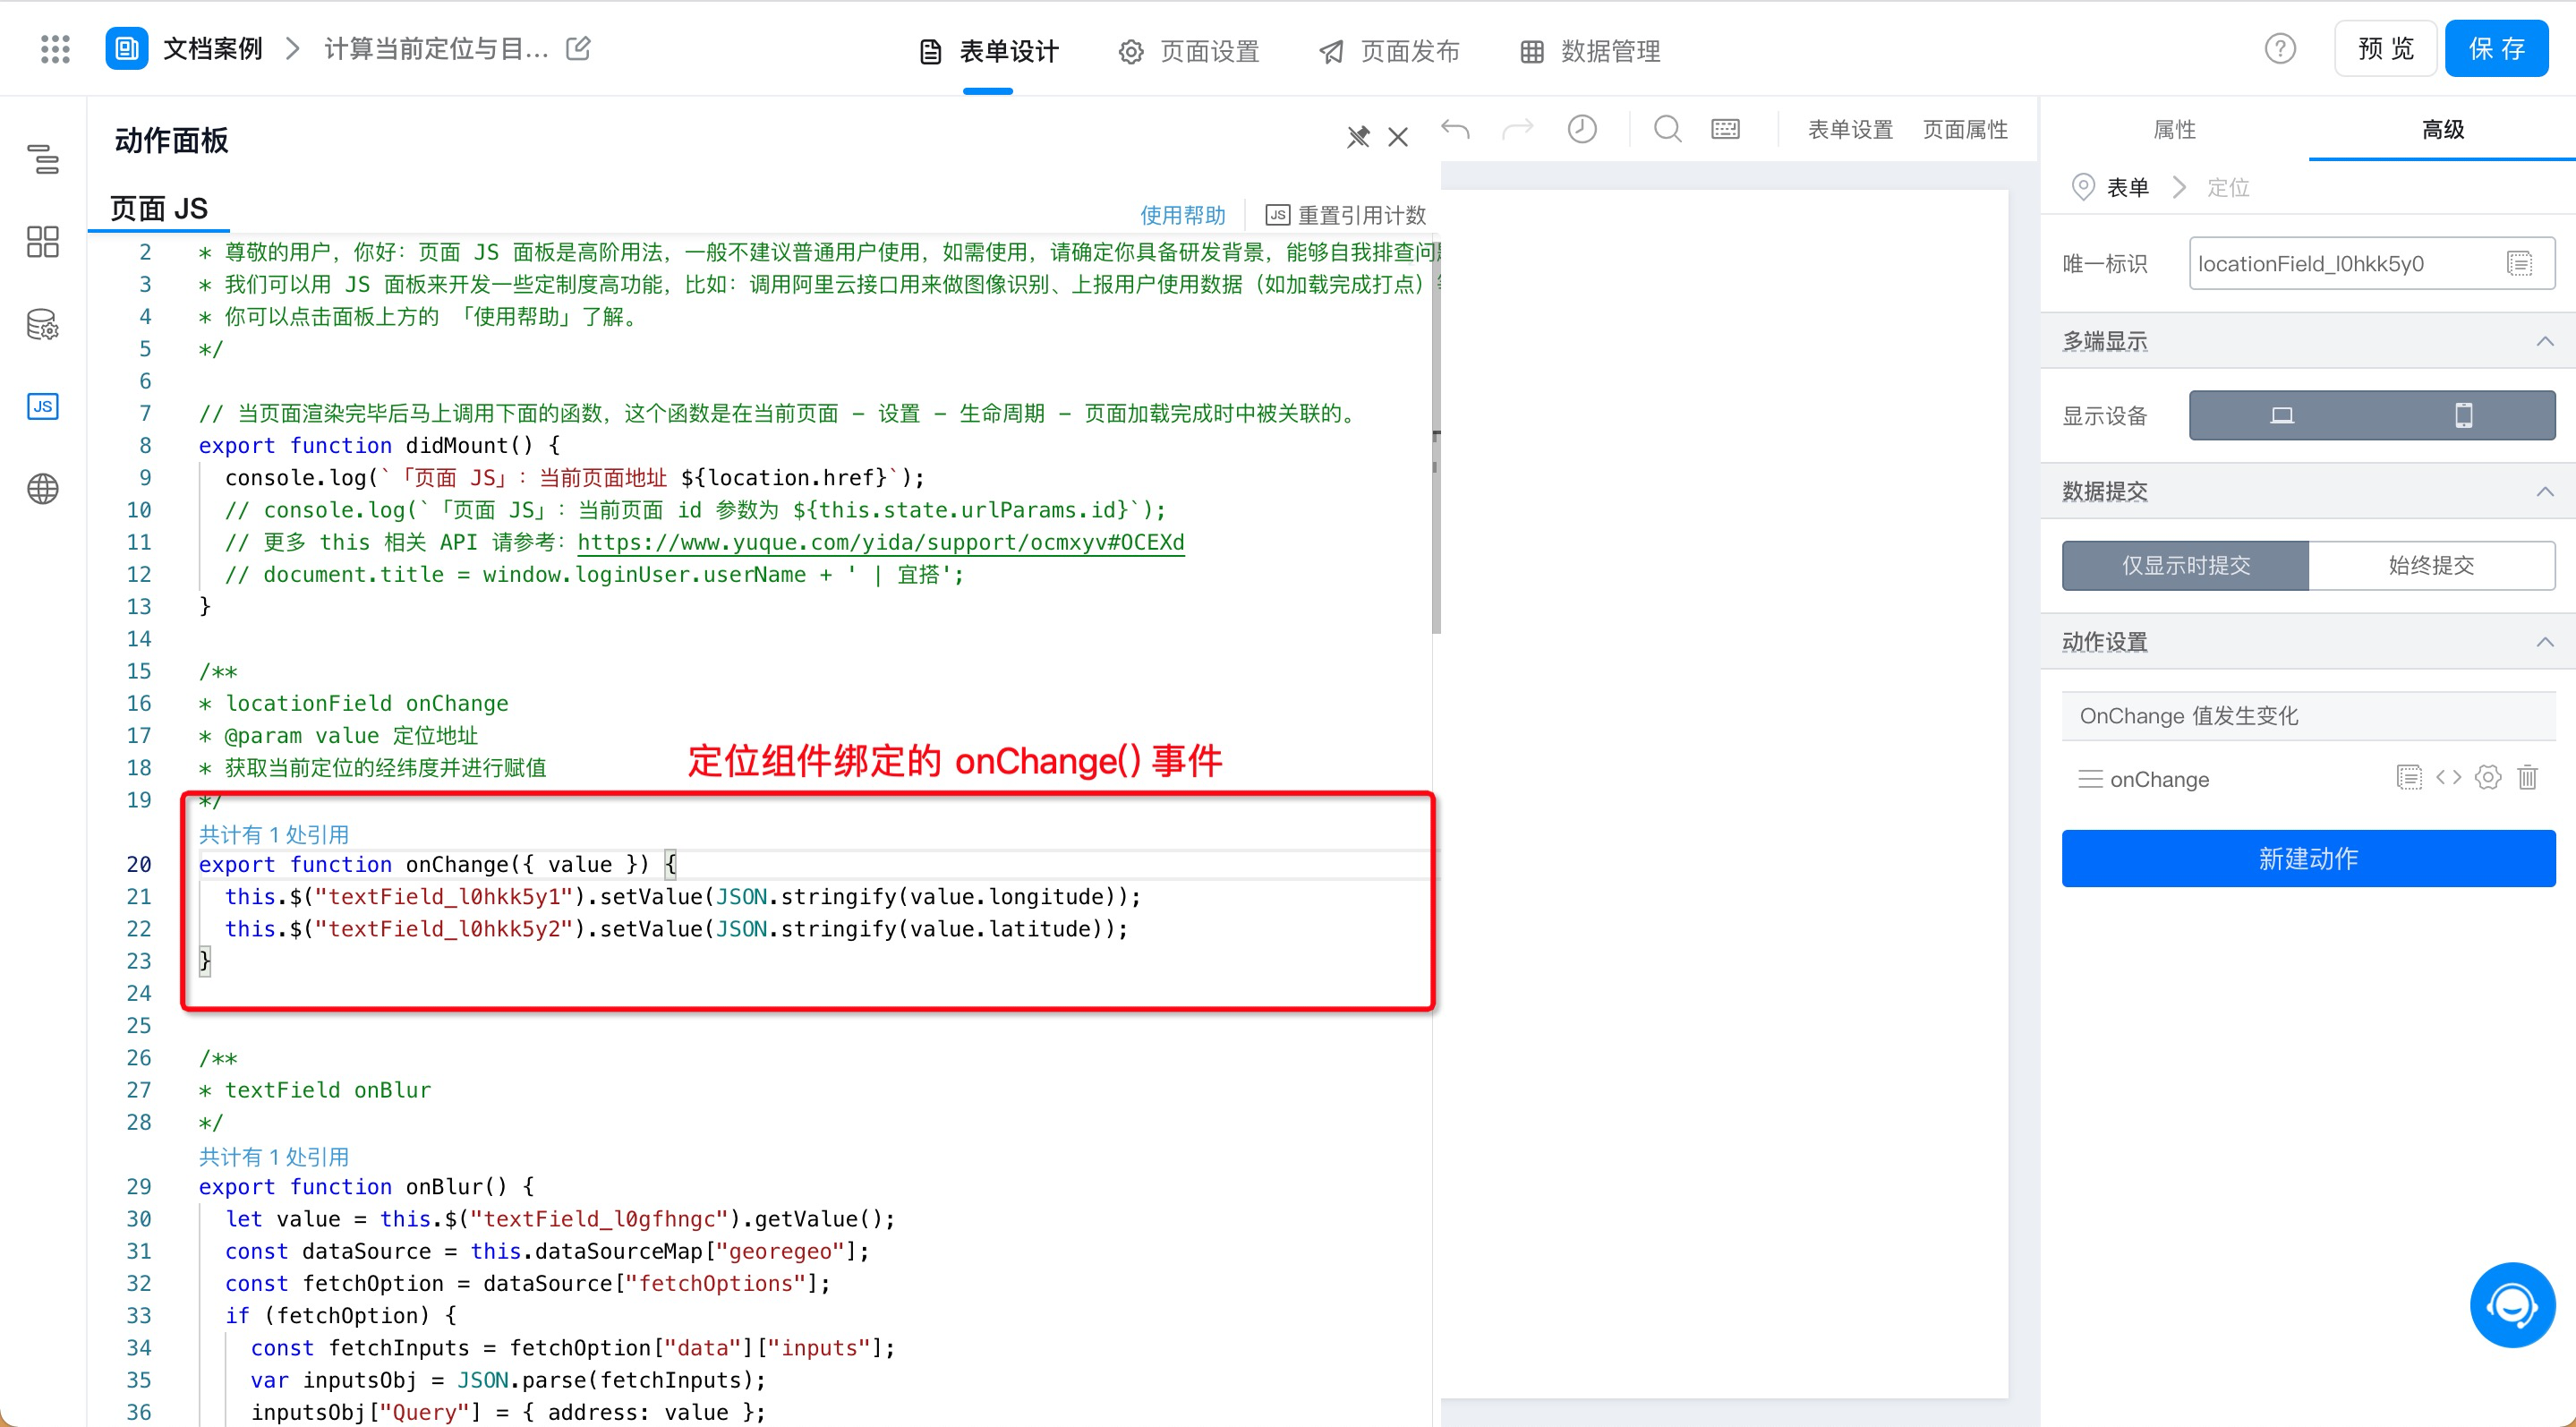Click the location pin breadcrumb icon
Image resolution: width=2576 pixels, height=1427 pixels.
tap(2083, 187)
